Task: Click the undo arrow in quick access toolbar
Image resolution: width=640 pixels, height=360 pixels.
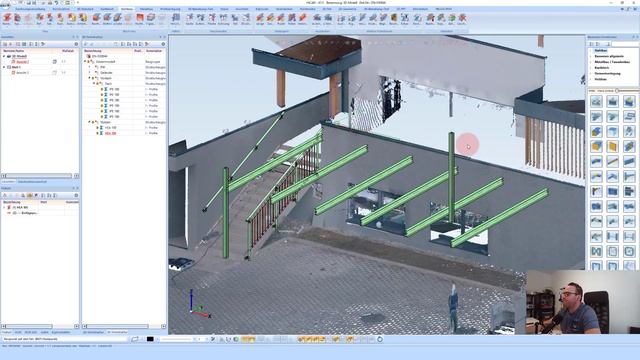Action: point(56,2)
